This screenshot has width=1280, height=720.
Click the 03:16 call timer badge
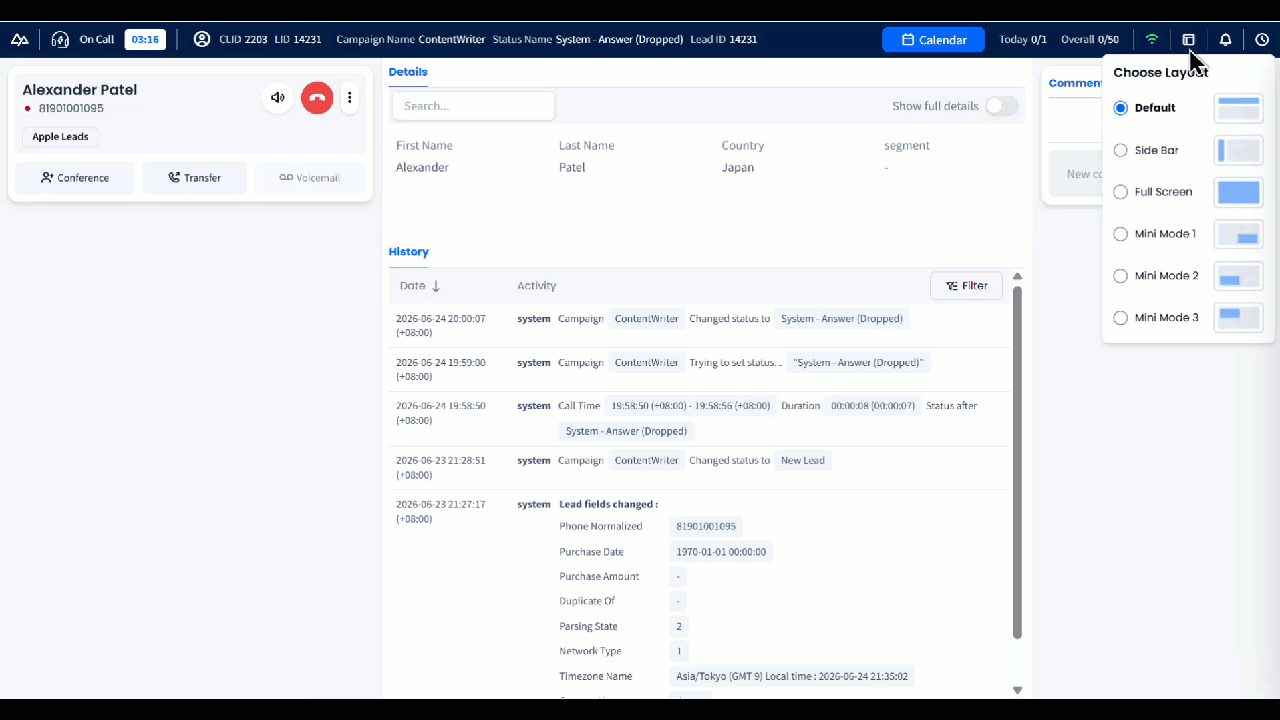click(145, 40)
